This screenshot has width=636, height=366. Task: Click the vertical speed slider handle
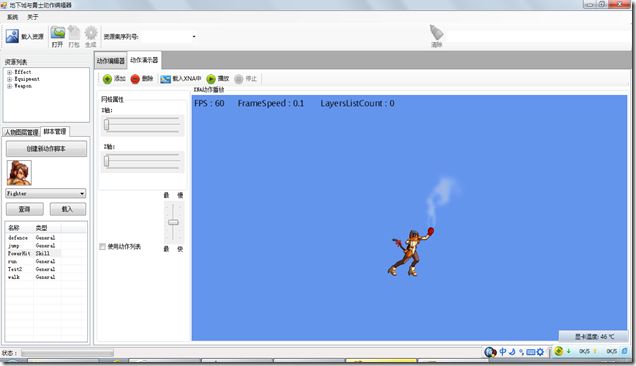point(173,222)
